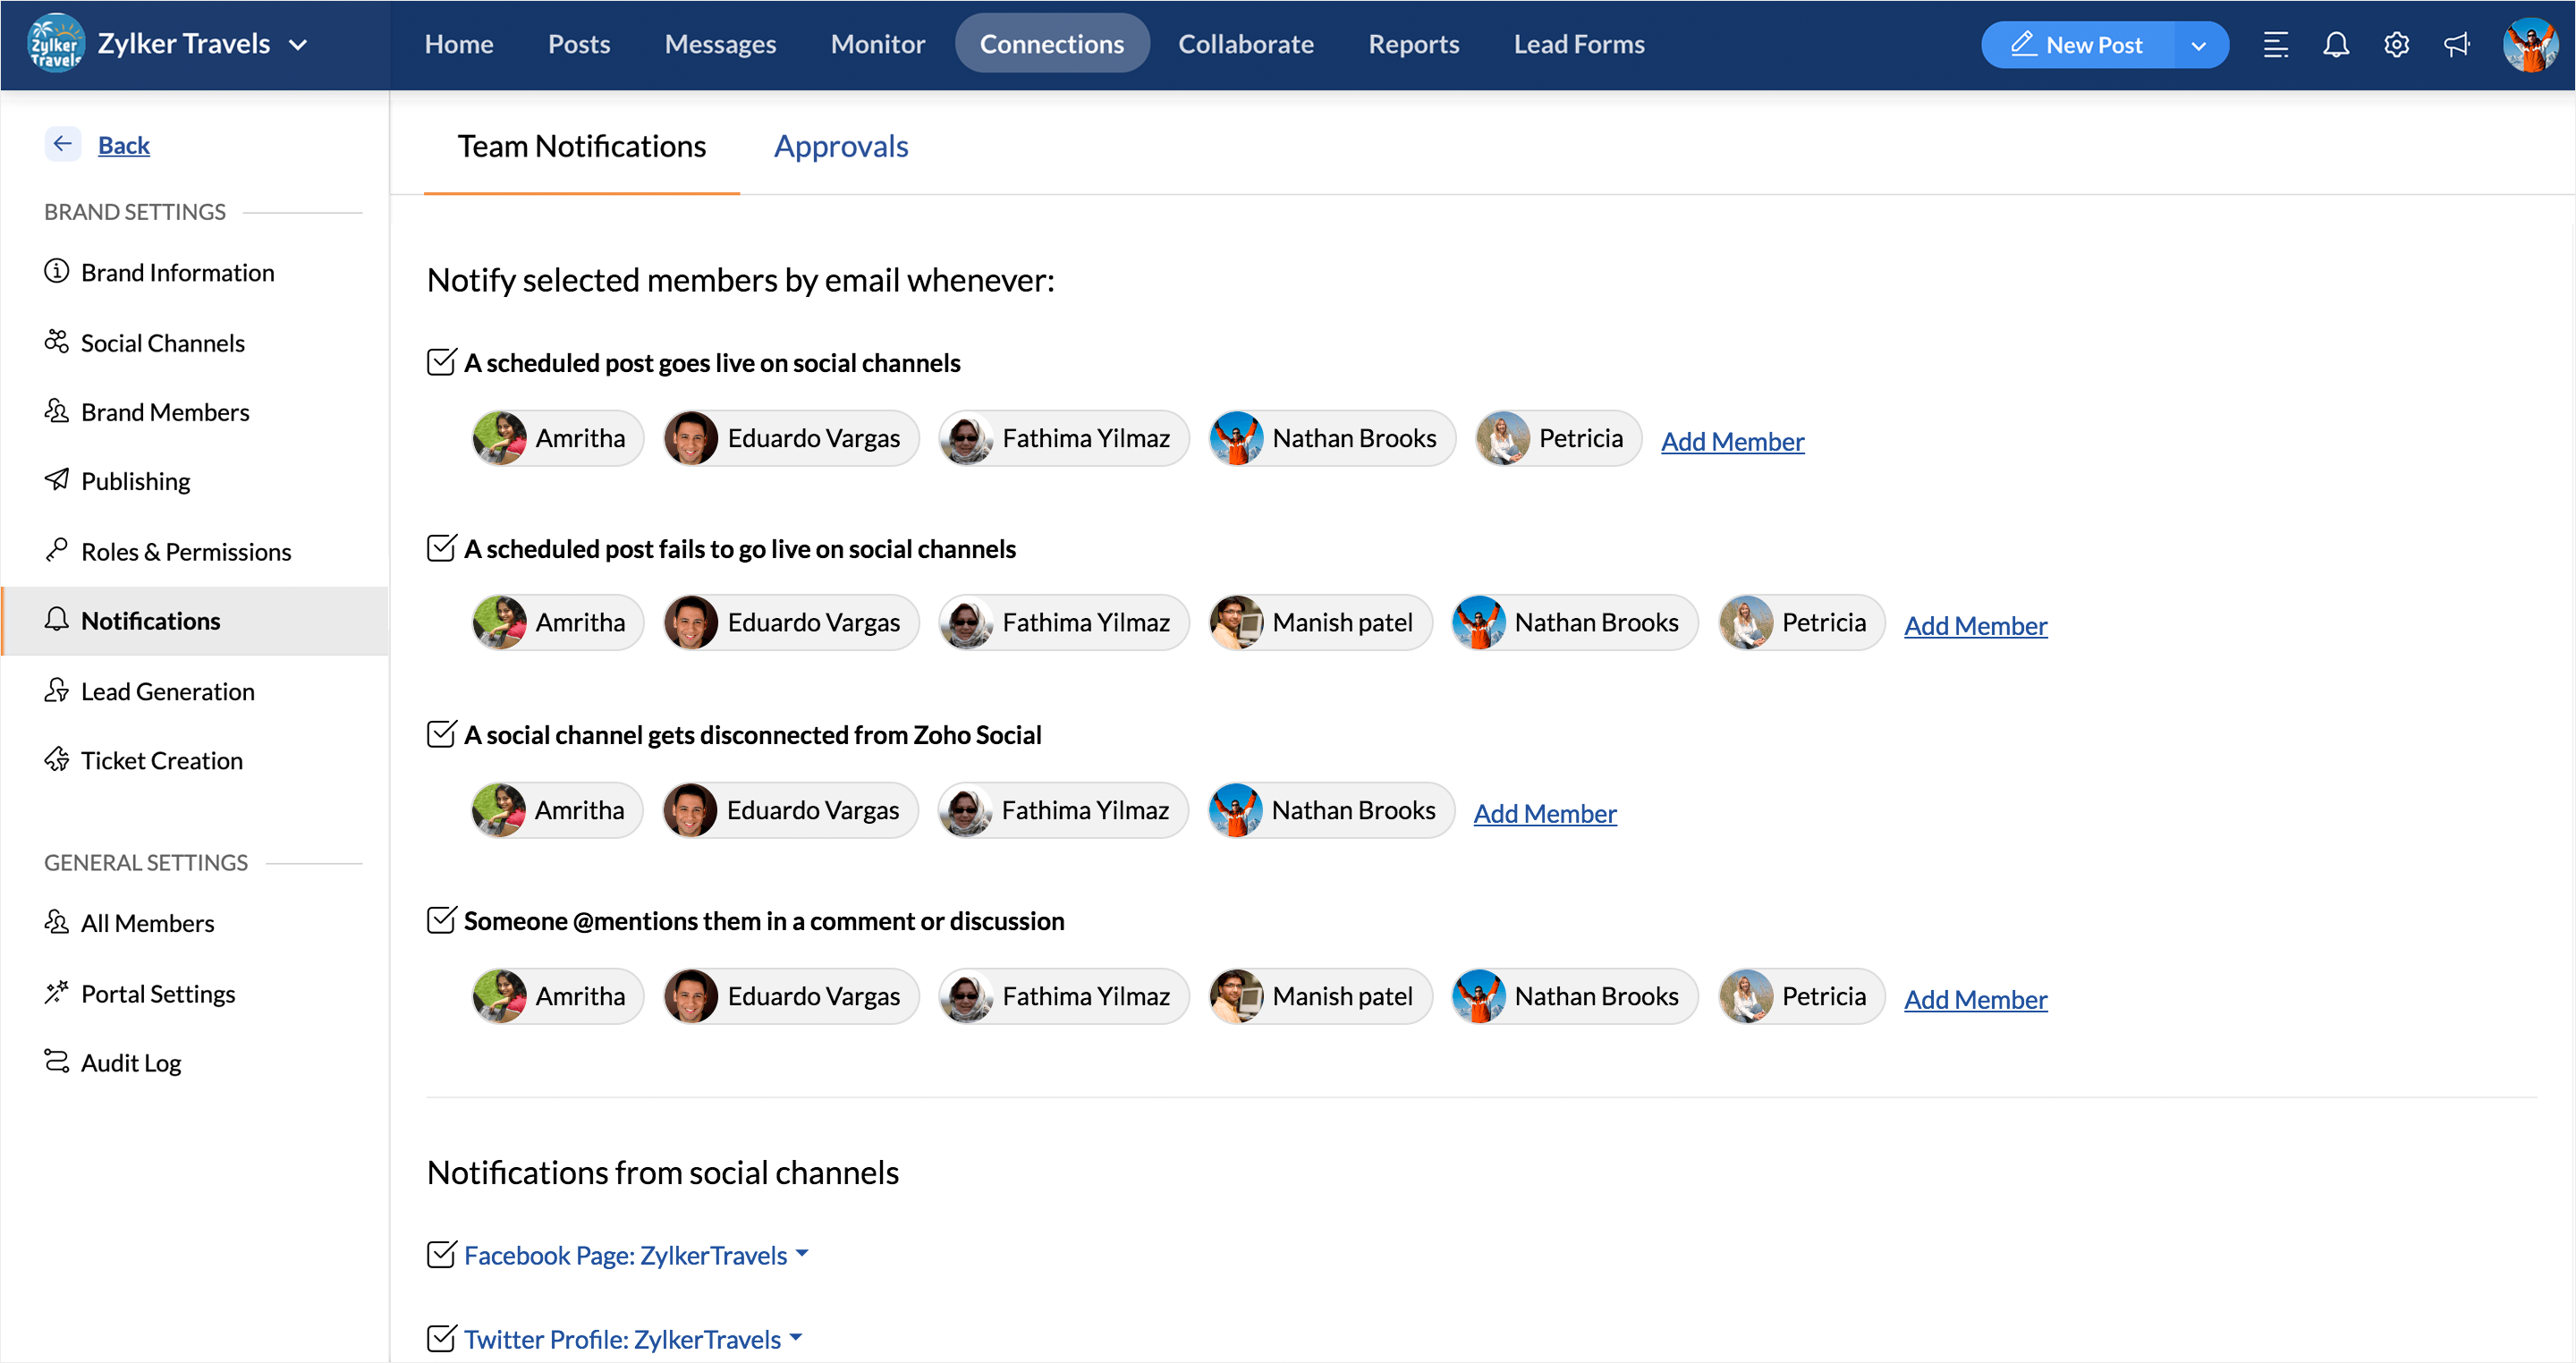Open Social Channels settings from sidebar

162,343
